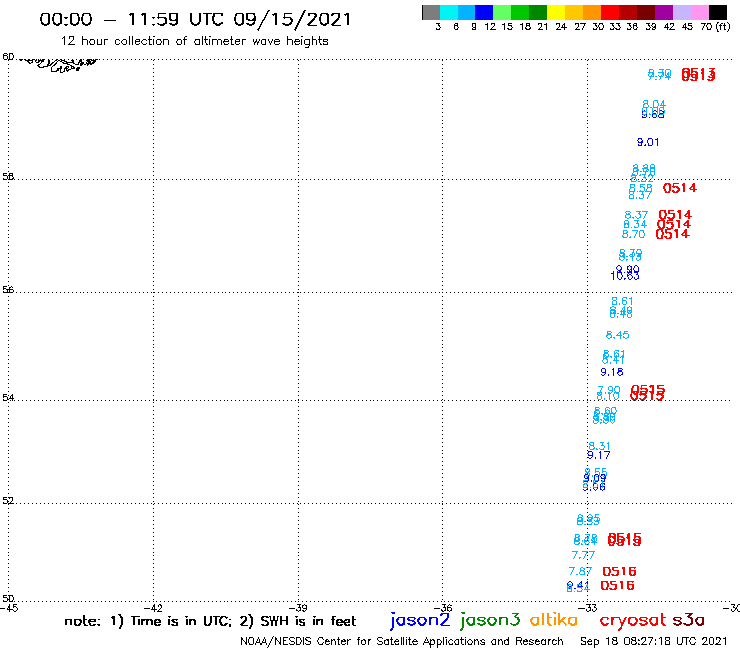Choose the lavender swatch in the color scale
This screenshot has width=740, height=650.
tap(681, 12)
